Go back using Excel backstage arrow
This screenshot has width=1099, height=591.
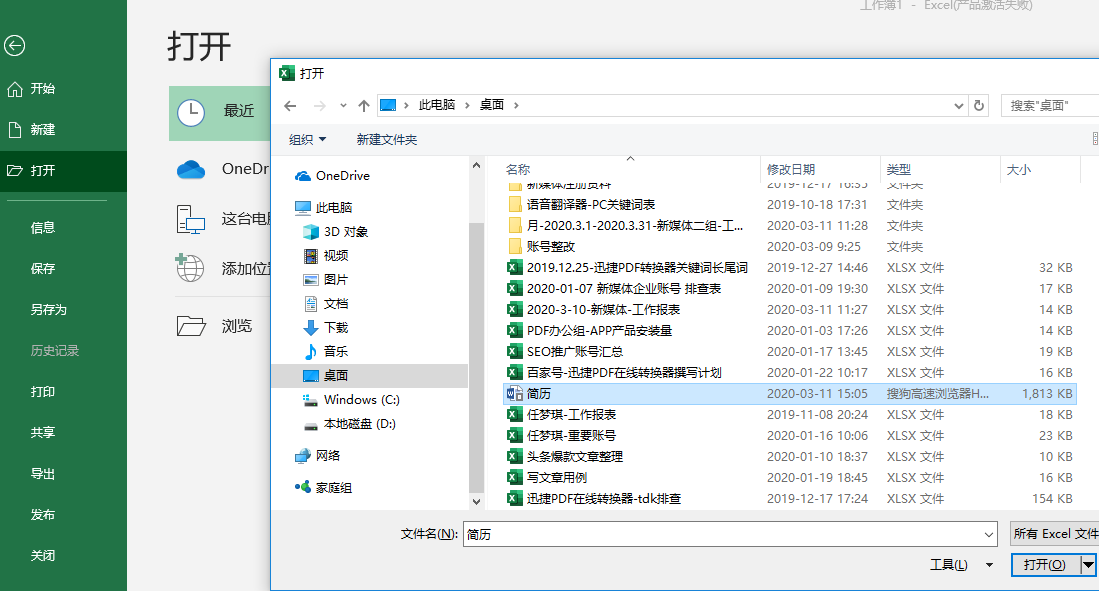[15, 46]
